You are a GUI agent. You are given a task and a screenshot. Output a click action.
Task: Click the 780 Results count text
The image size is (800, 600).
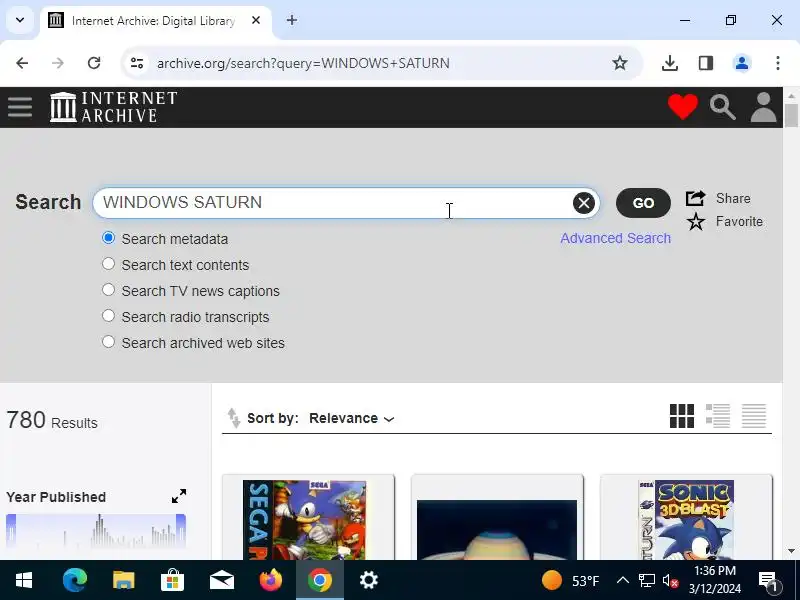[x=52, y=421]
